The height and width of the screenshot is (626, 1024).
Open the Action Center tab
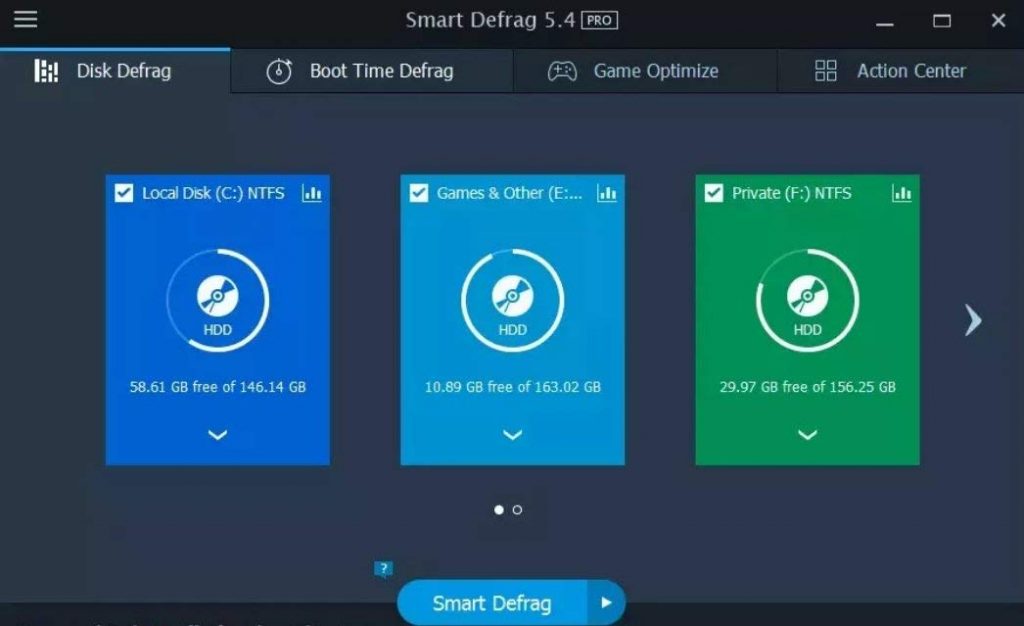(x=901, y=70)
